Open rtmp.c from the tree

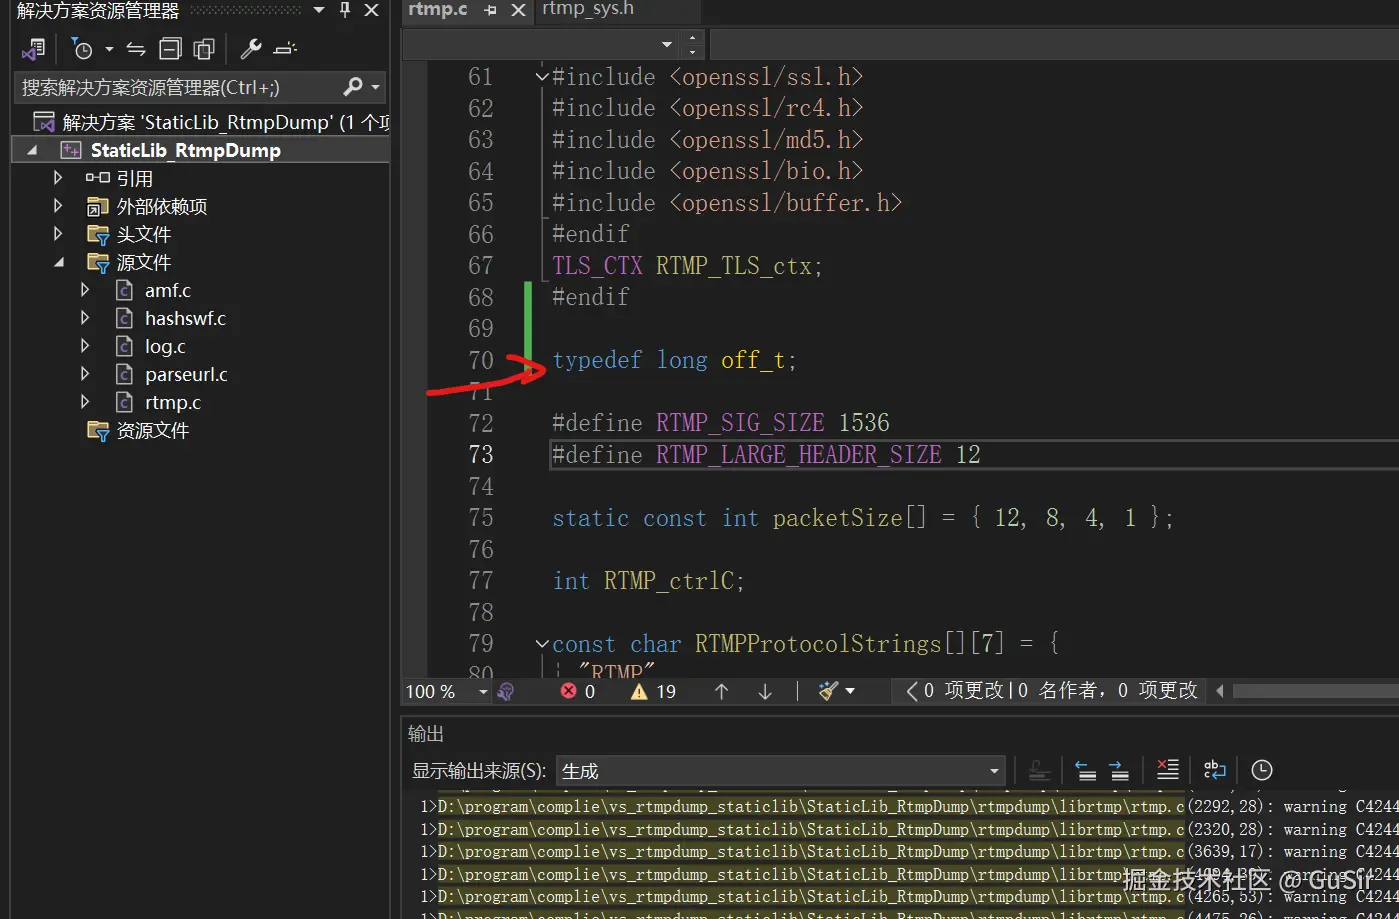click(173, 402)
